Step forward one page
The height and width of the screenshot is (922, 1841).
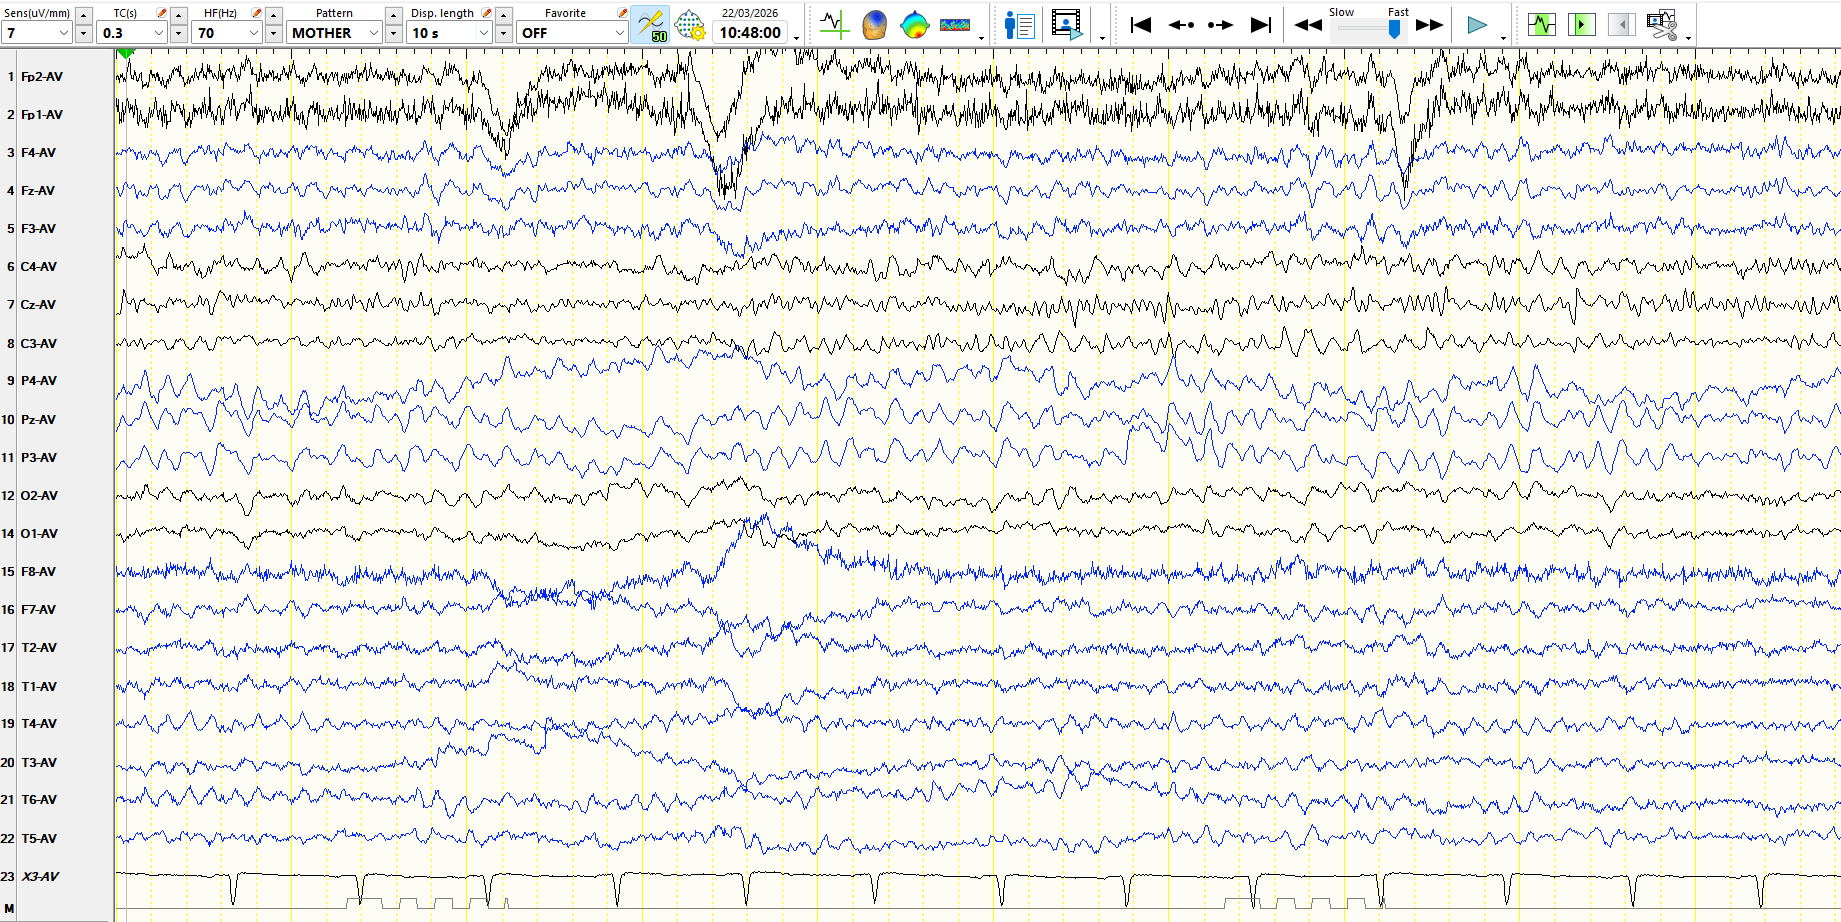1220,25
